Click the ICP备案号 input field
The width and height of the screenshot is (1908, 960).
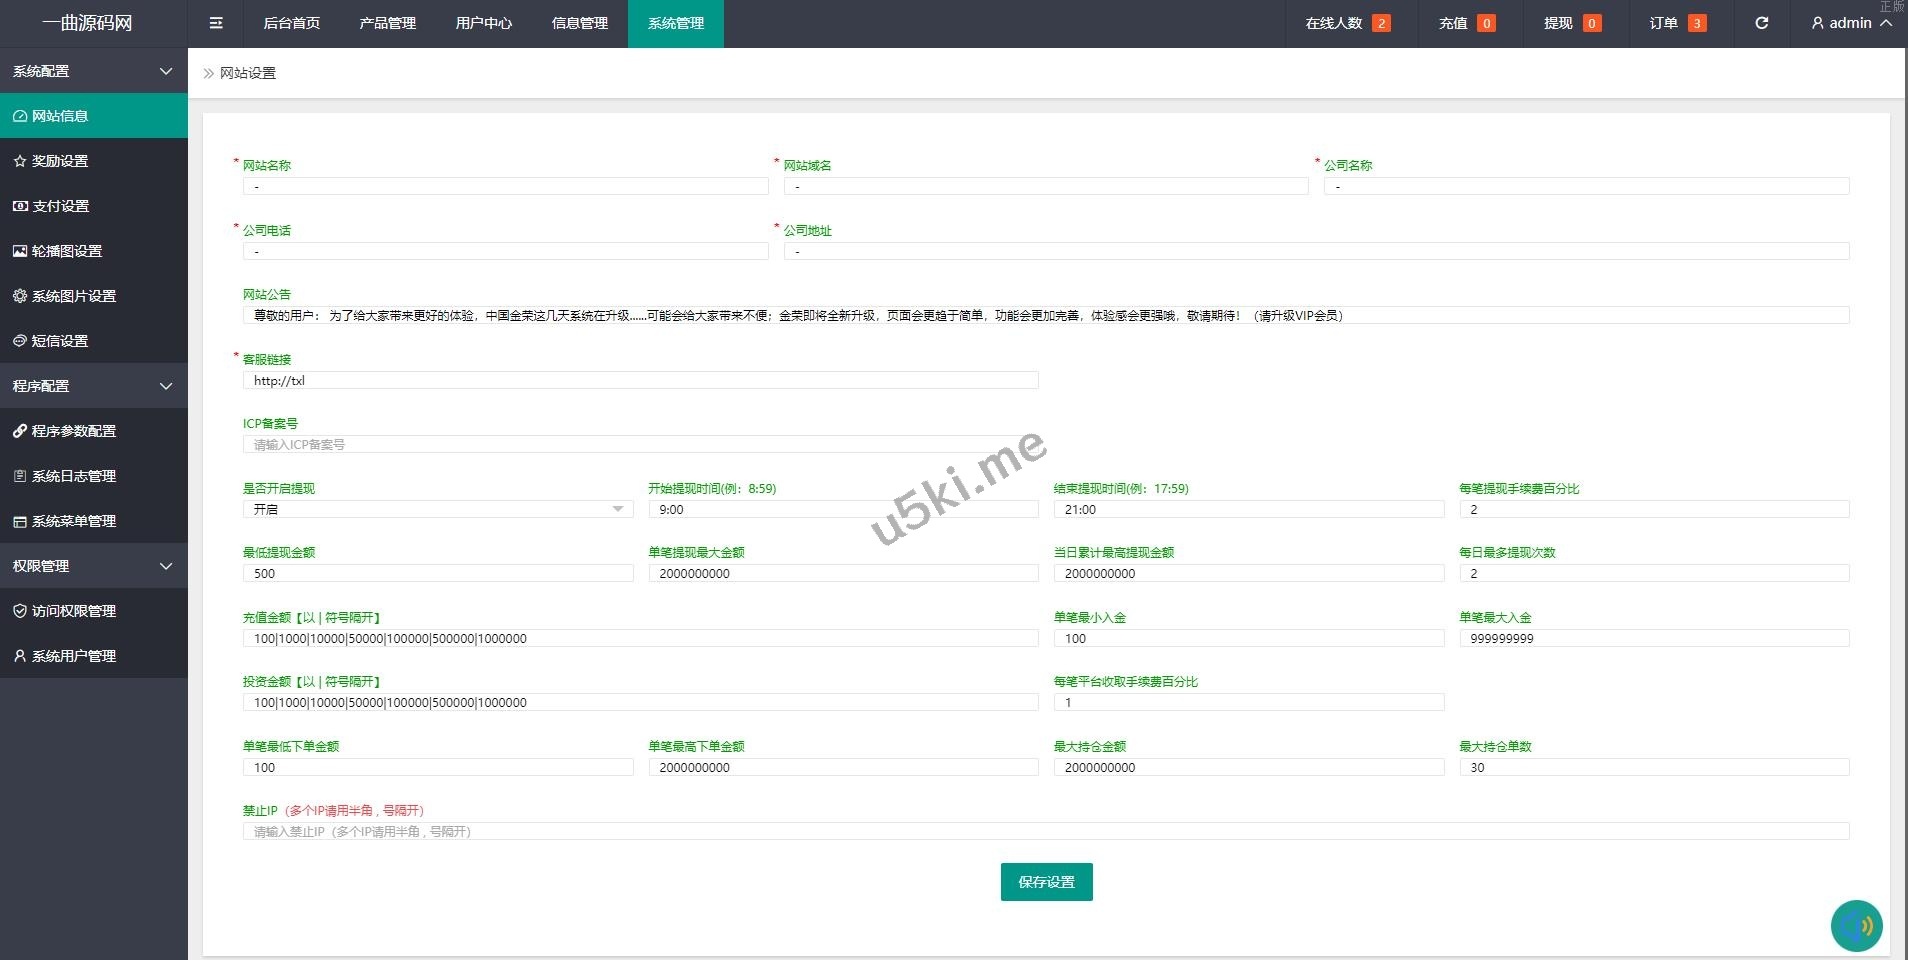click(x=640, y=445)
